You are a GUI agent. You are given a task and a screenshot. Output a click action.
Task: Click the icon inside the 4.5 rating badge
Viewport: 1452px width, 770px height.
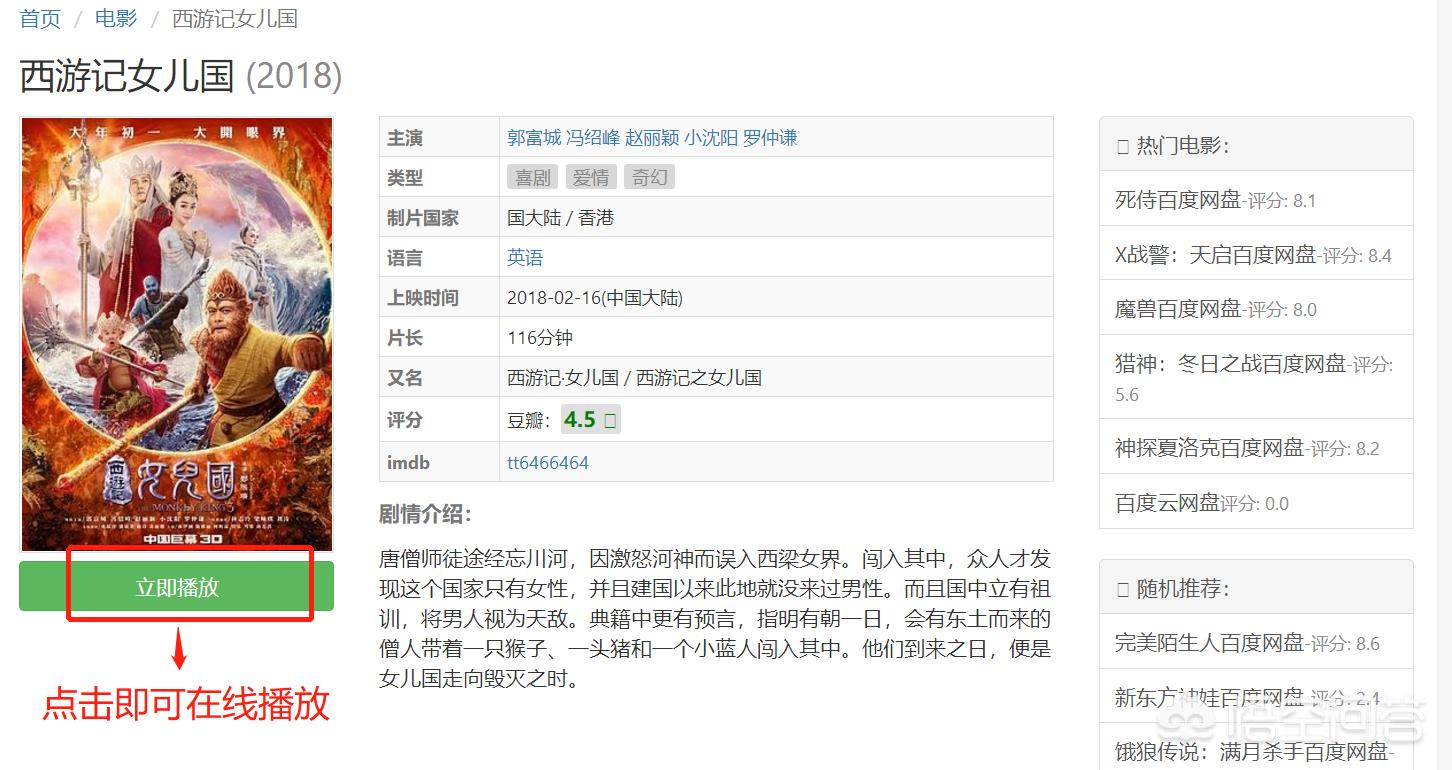coord(610,420)
